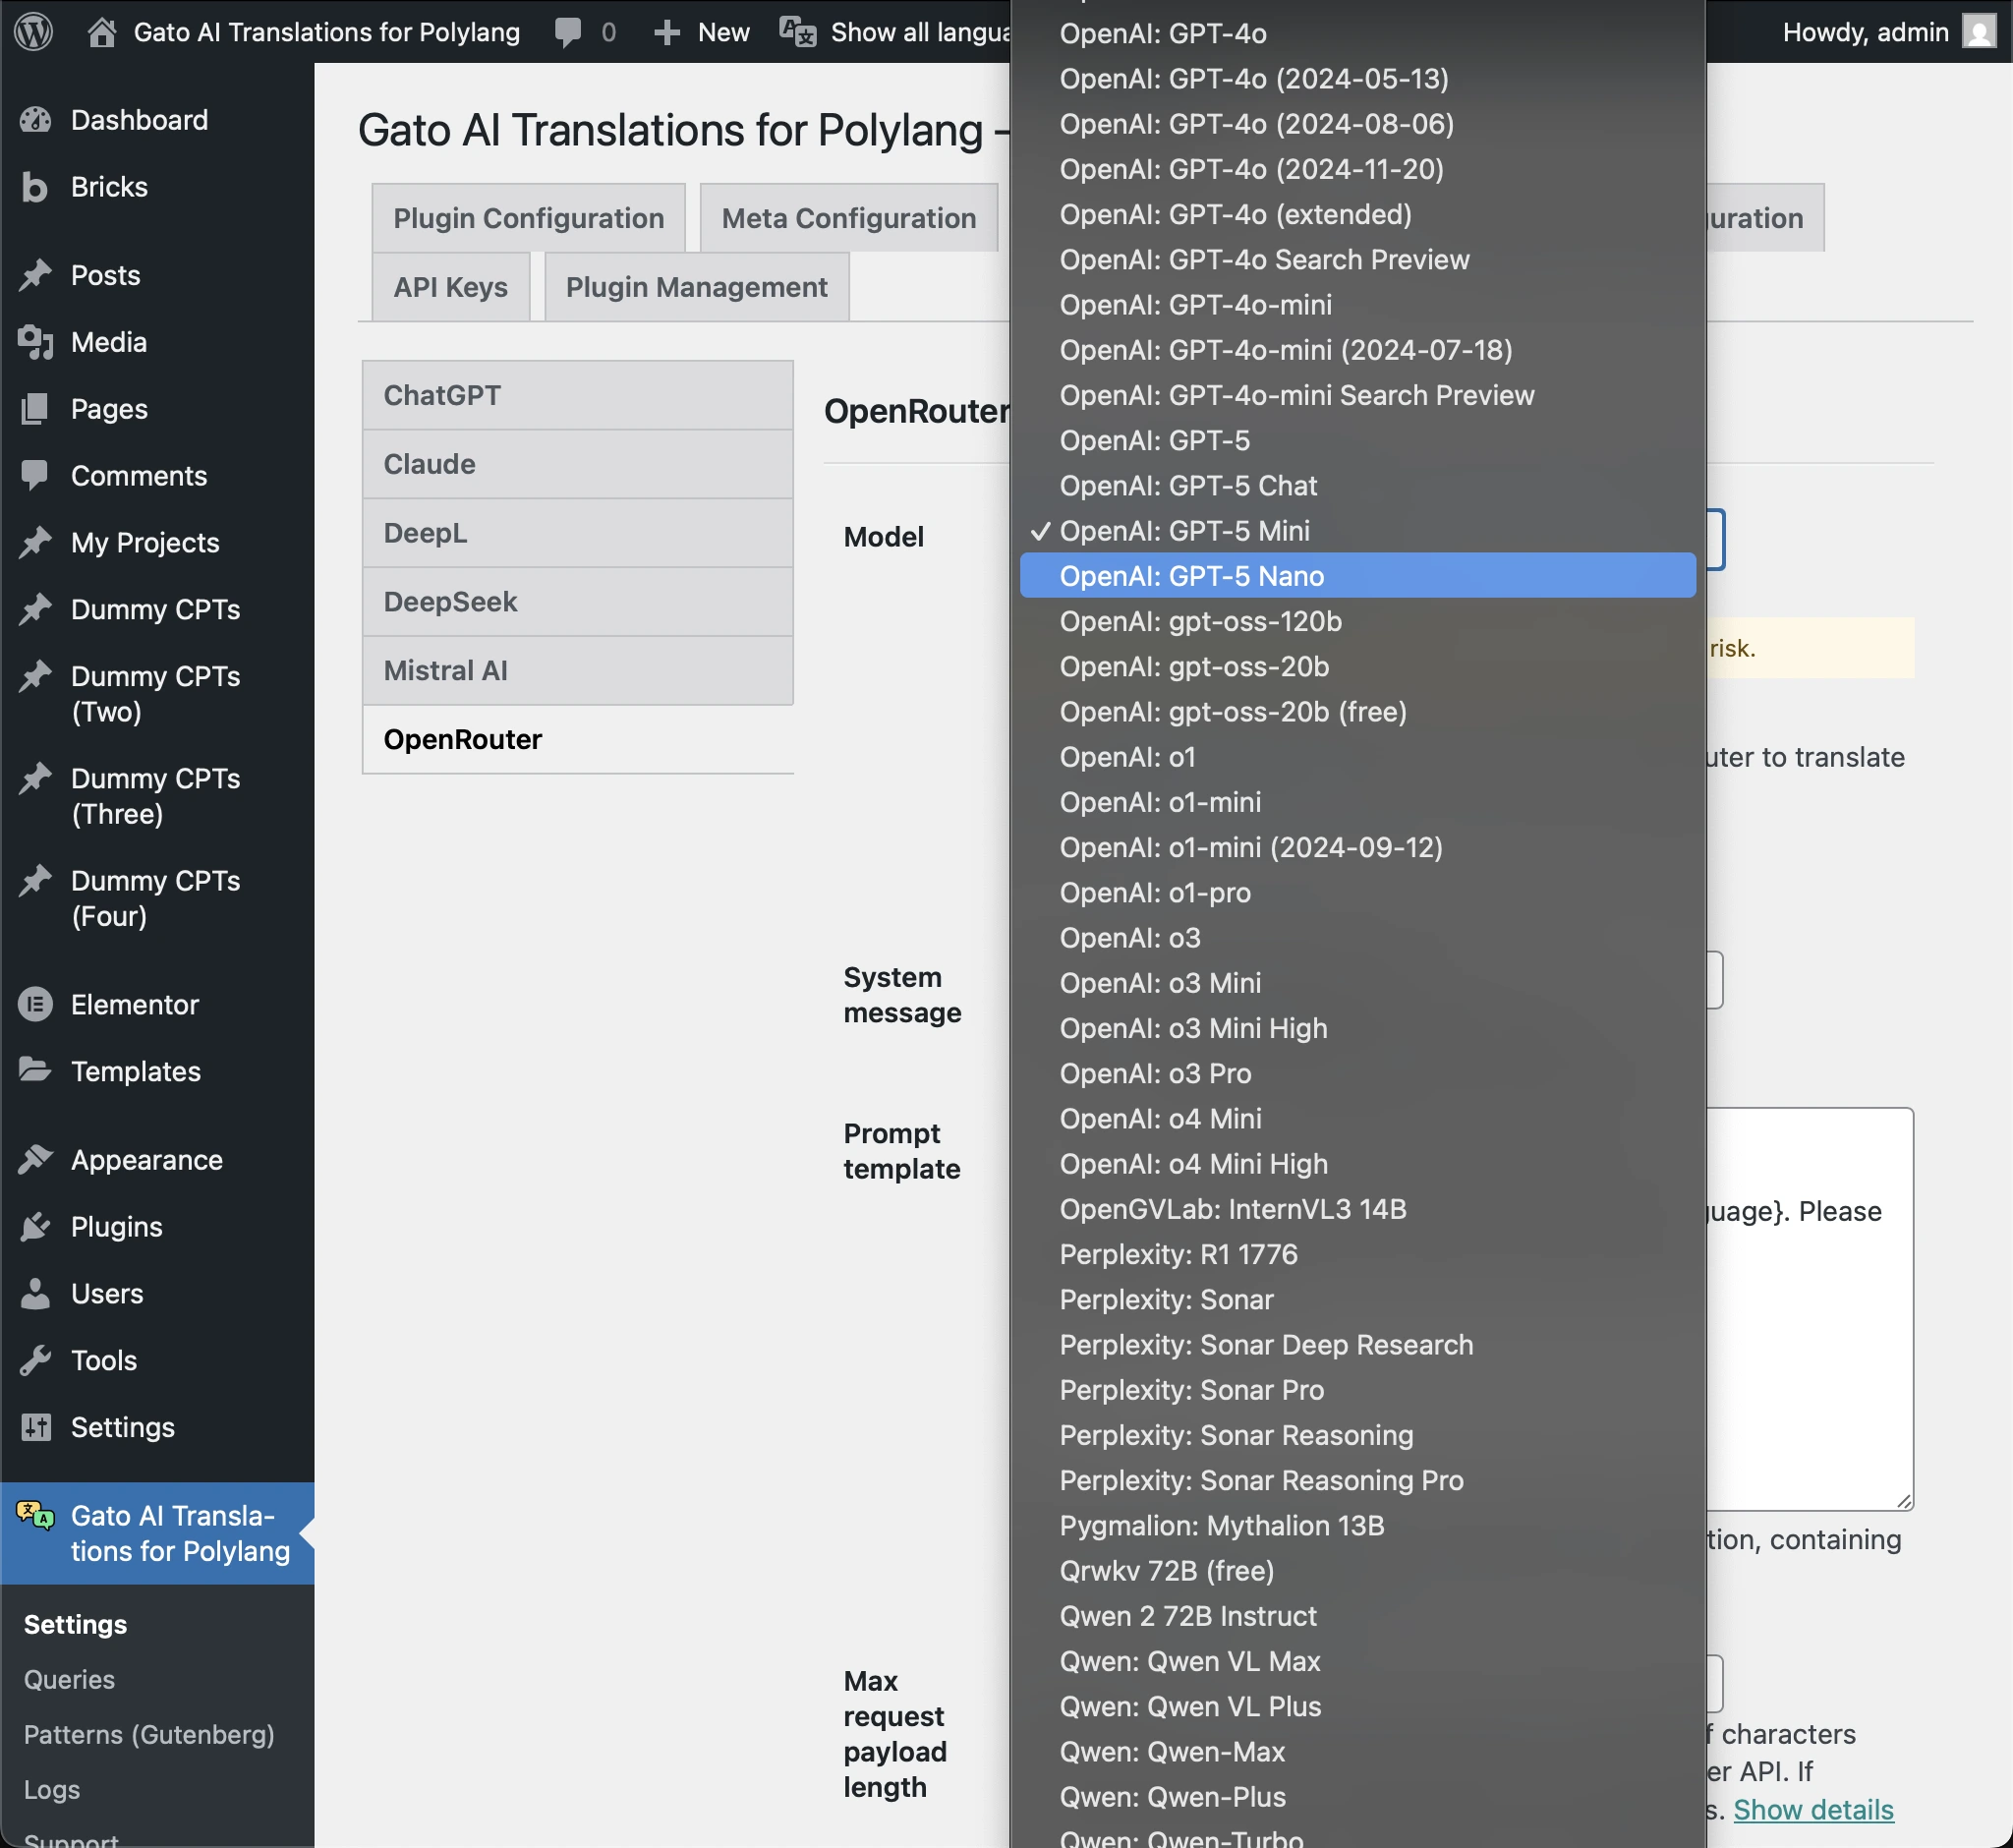The width and height of the screenshot is (2013, 1848).
Task: Open Elementor from the sidebar icon
Action: [36, 1004]
